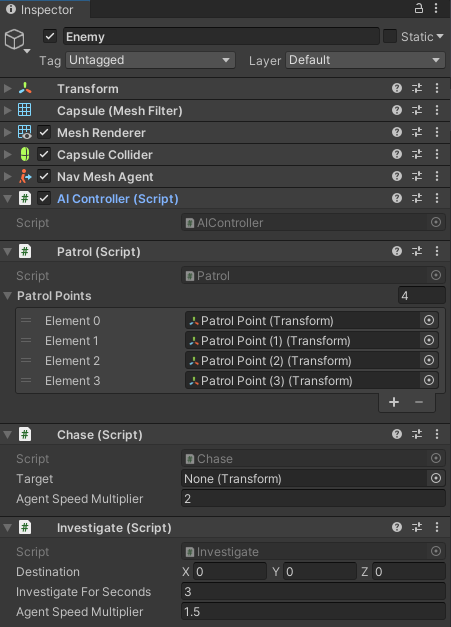
Task: Lock the Inspector with the padlock icon
Action: point(419,8)
